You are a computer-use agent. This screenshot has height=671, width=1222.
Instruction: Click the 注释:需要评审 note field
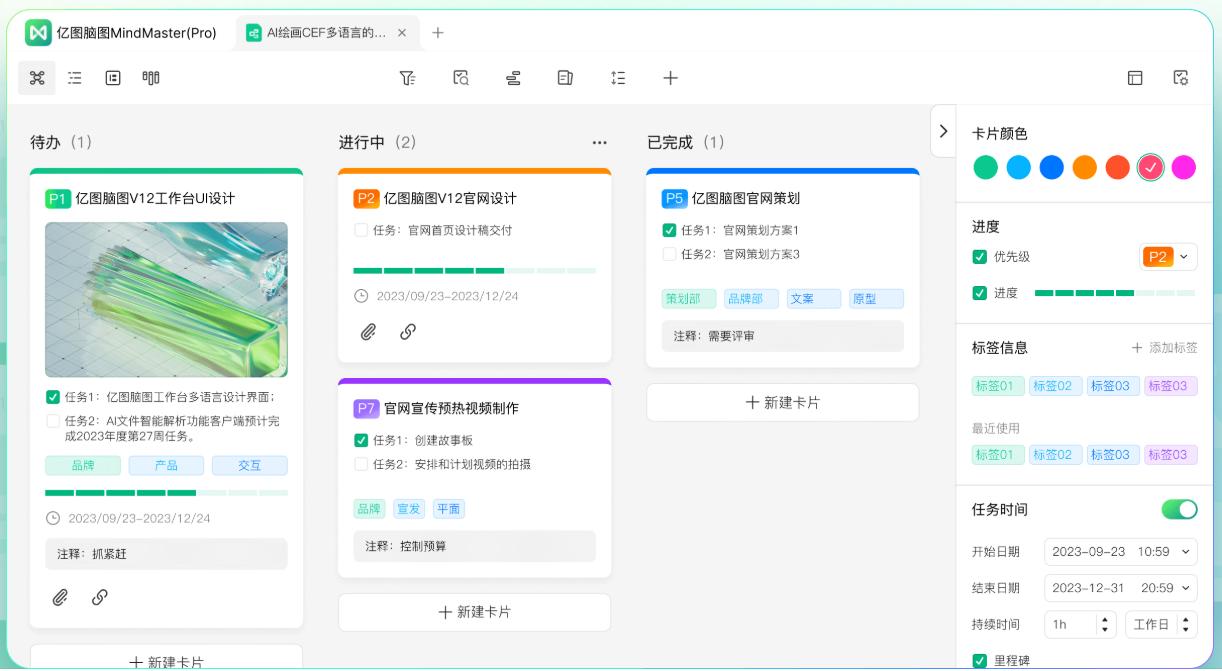[782, 336]
